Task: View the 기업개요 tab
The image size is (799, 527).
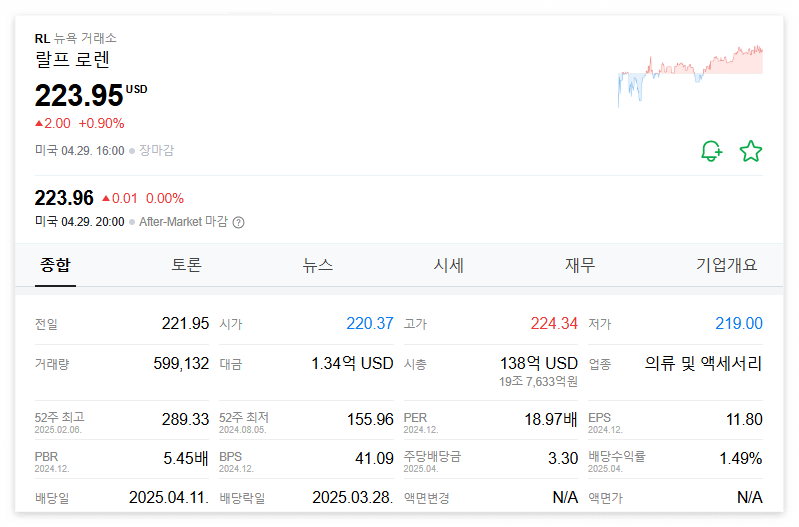Action: point(727,266)
